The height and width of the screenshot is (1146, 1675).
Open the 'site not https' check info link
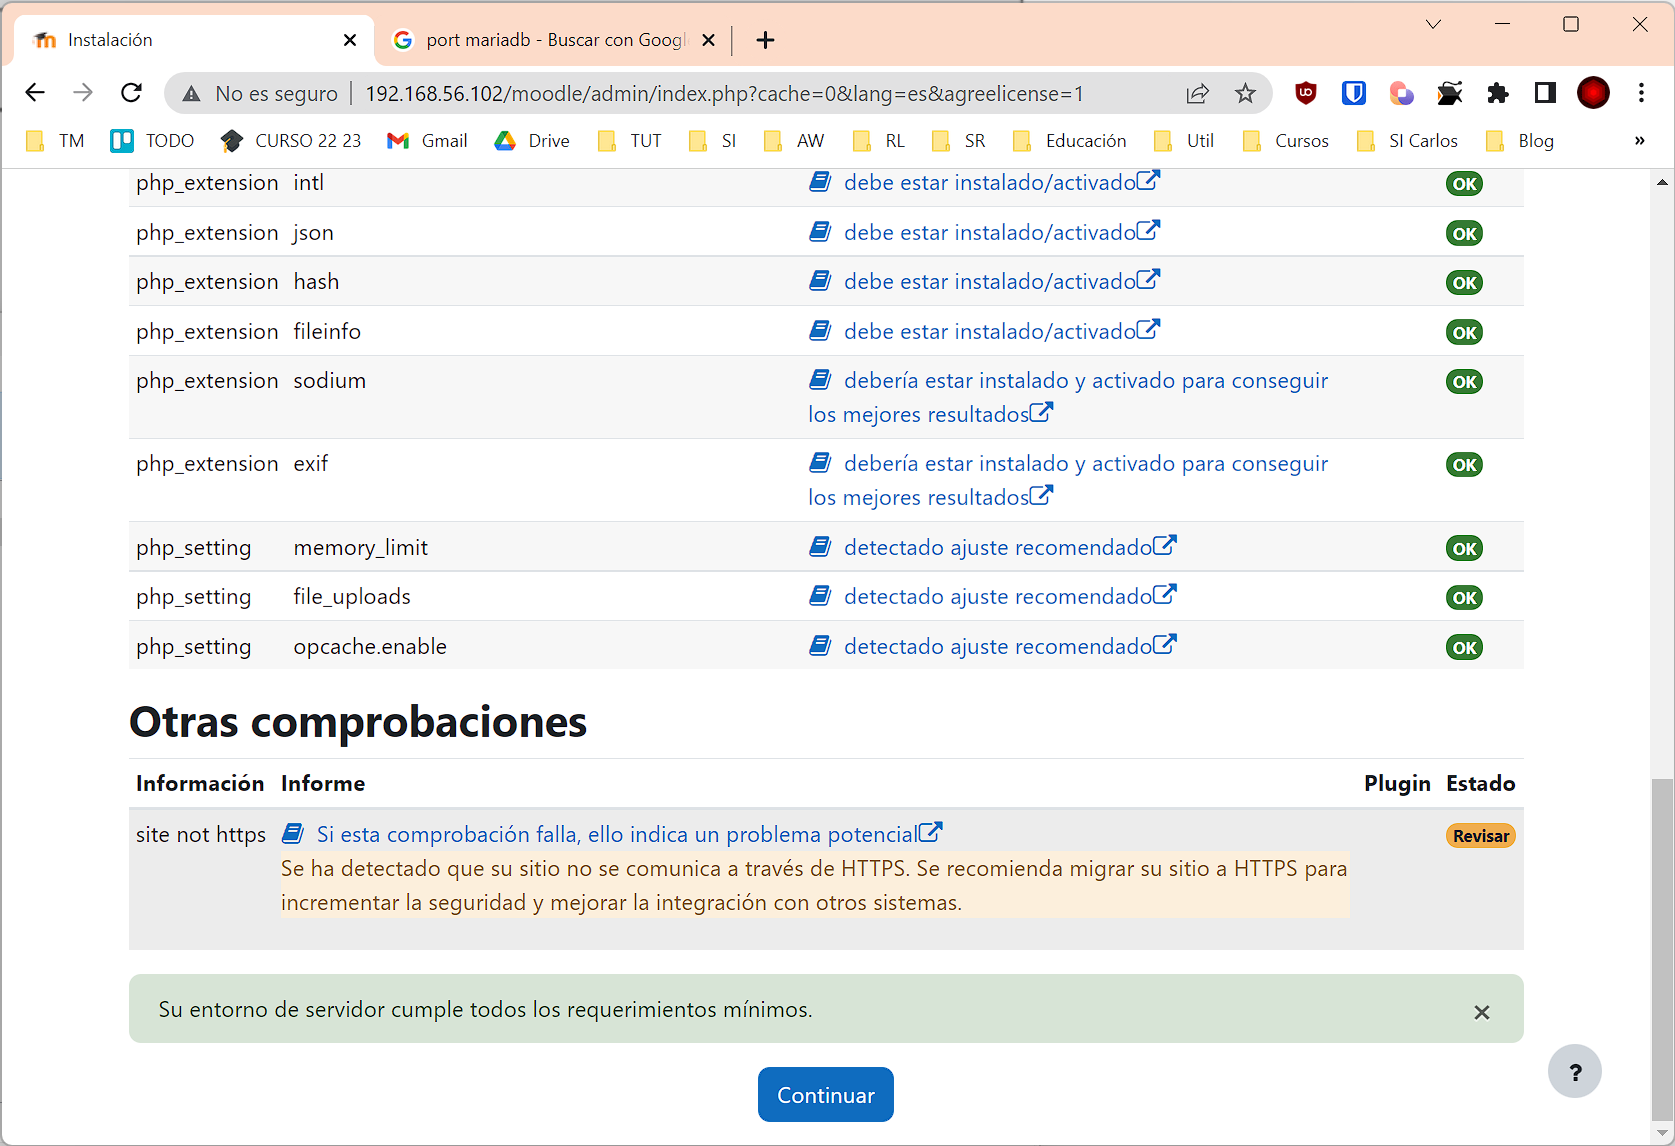click(629, 834)
